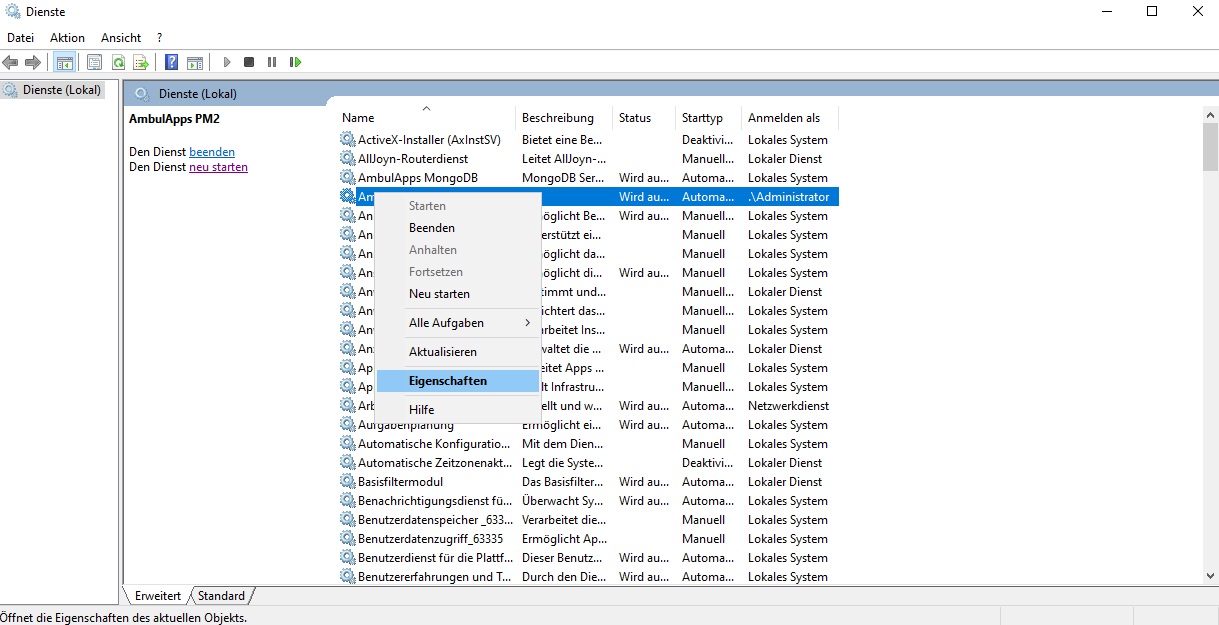This screenshot has height=625, width=1219.
Task: Switch to the Standard tab
Action: tap(221, 596)
